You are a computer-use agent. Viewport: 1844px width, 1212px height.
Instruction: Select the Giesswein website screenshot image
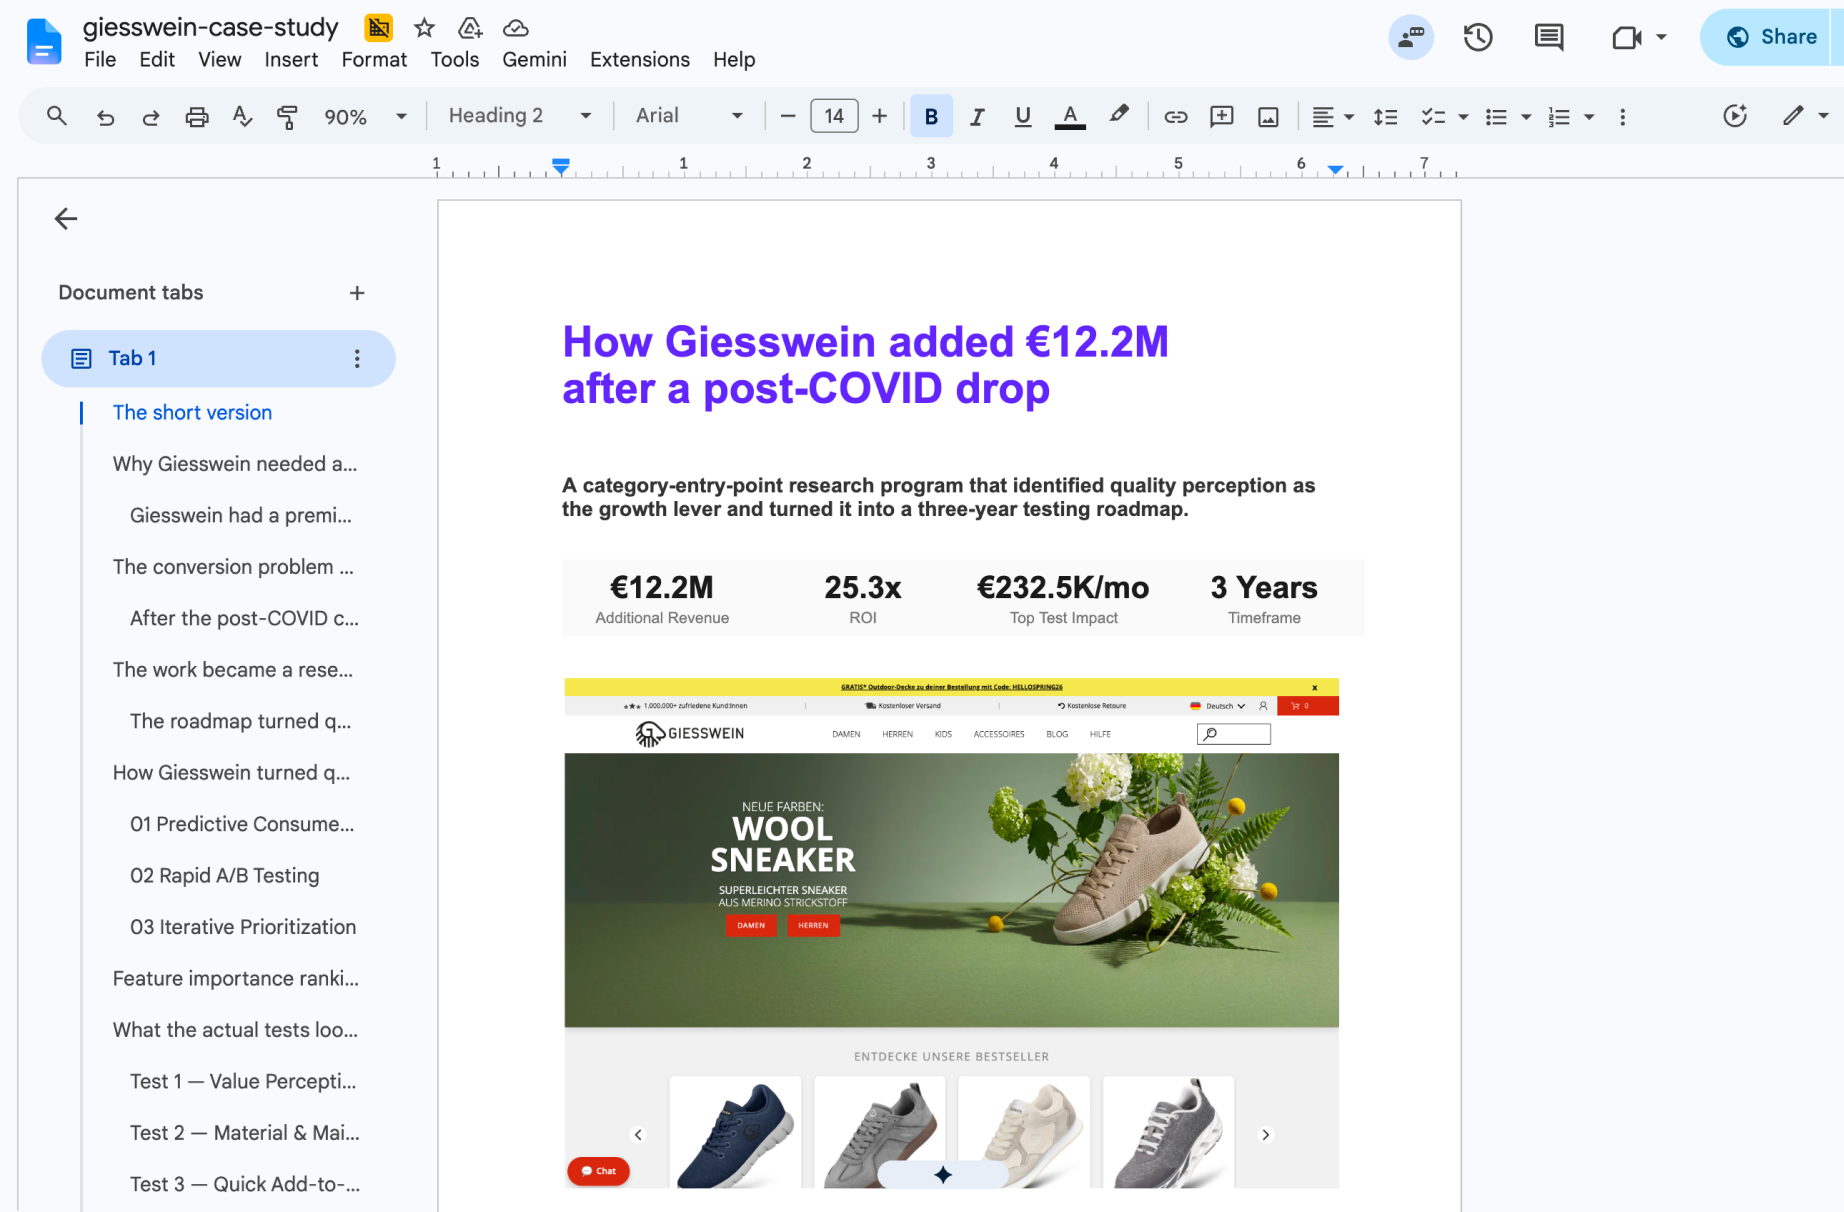point(951,933)
